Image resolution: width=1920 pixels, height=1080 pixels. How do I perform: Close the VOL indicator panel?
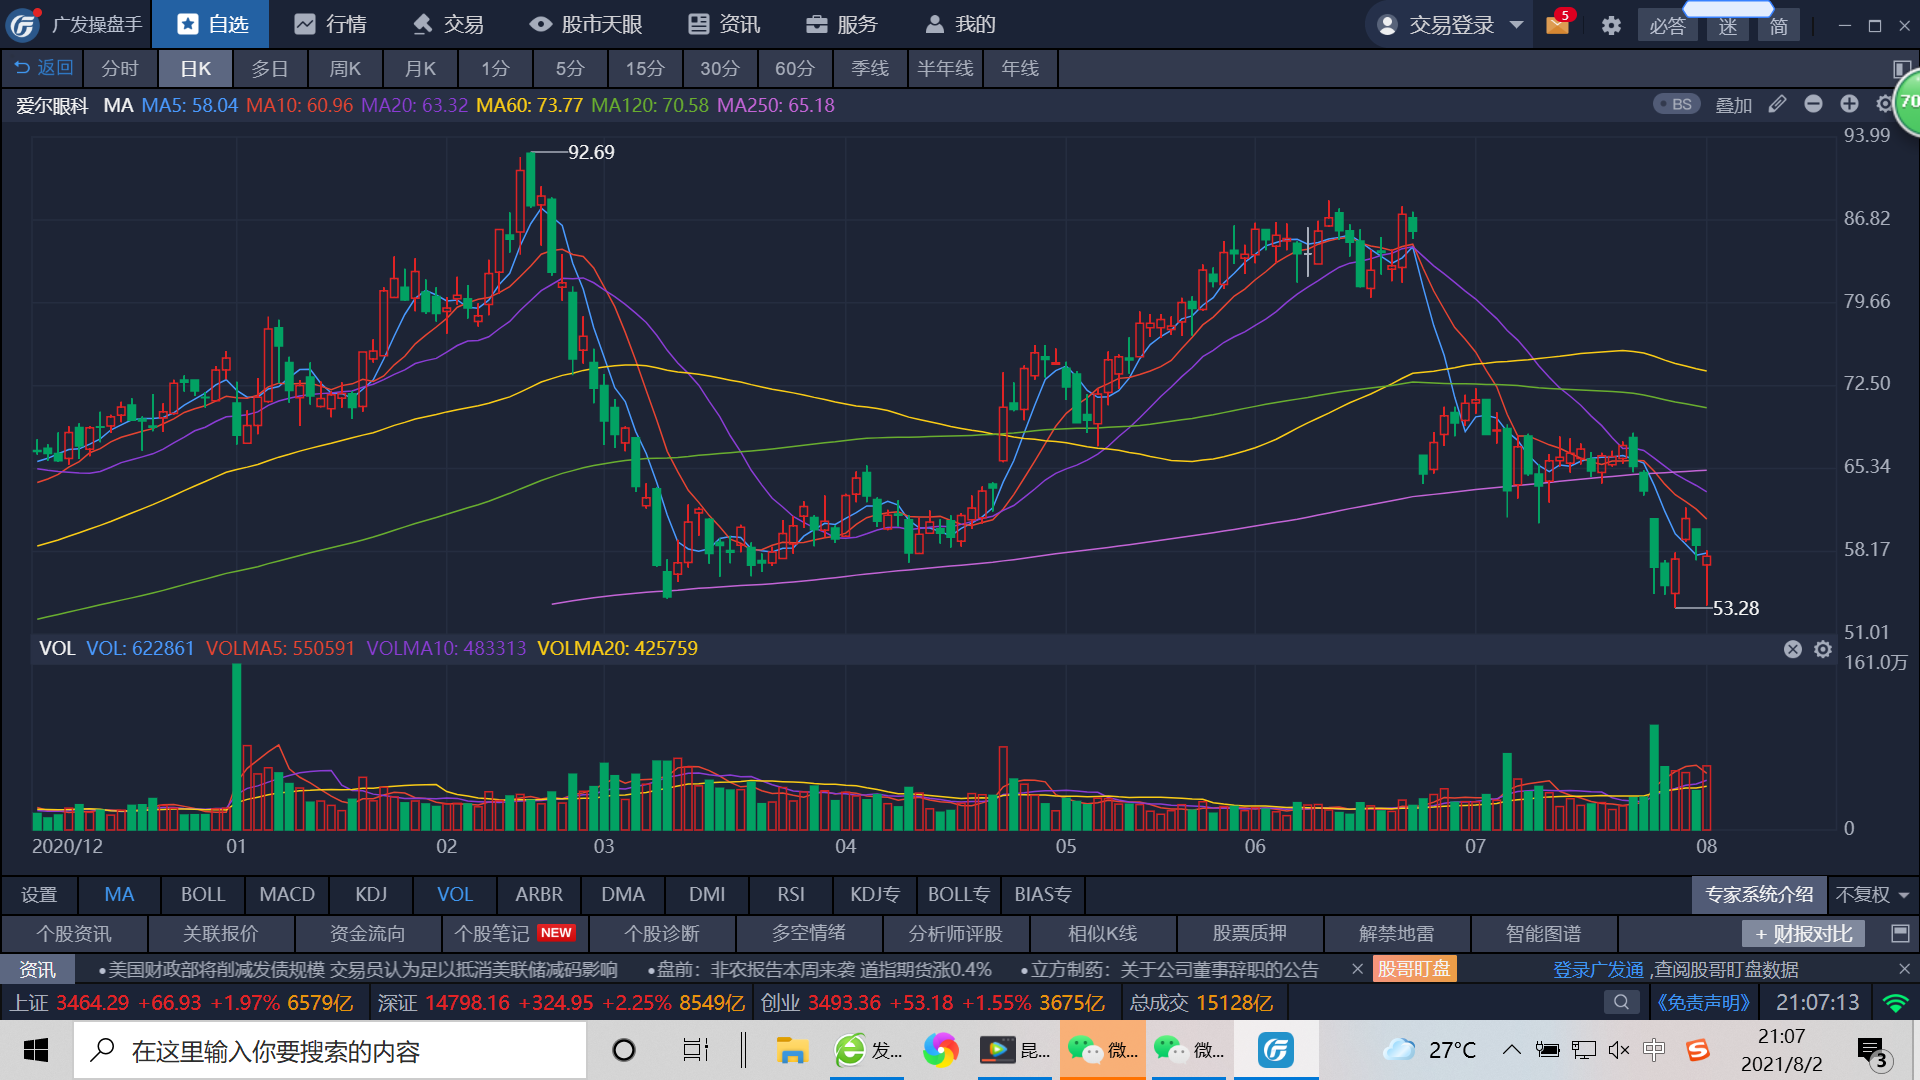[x=1793, y=649]
